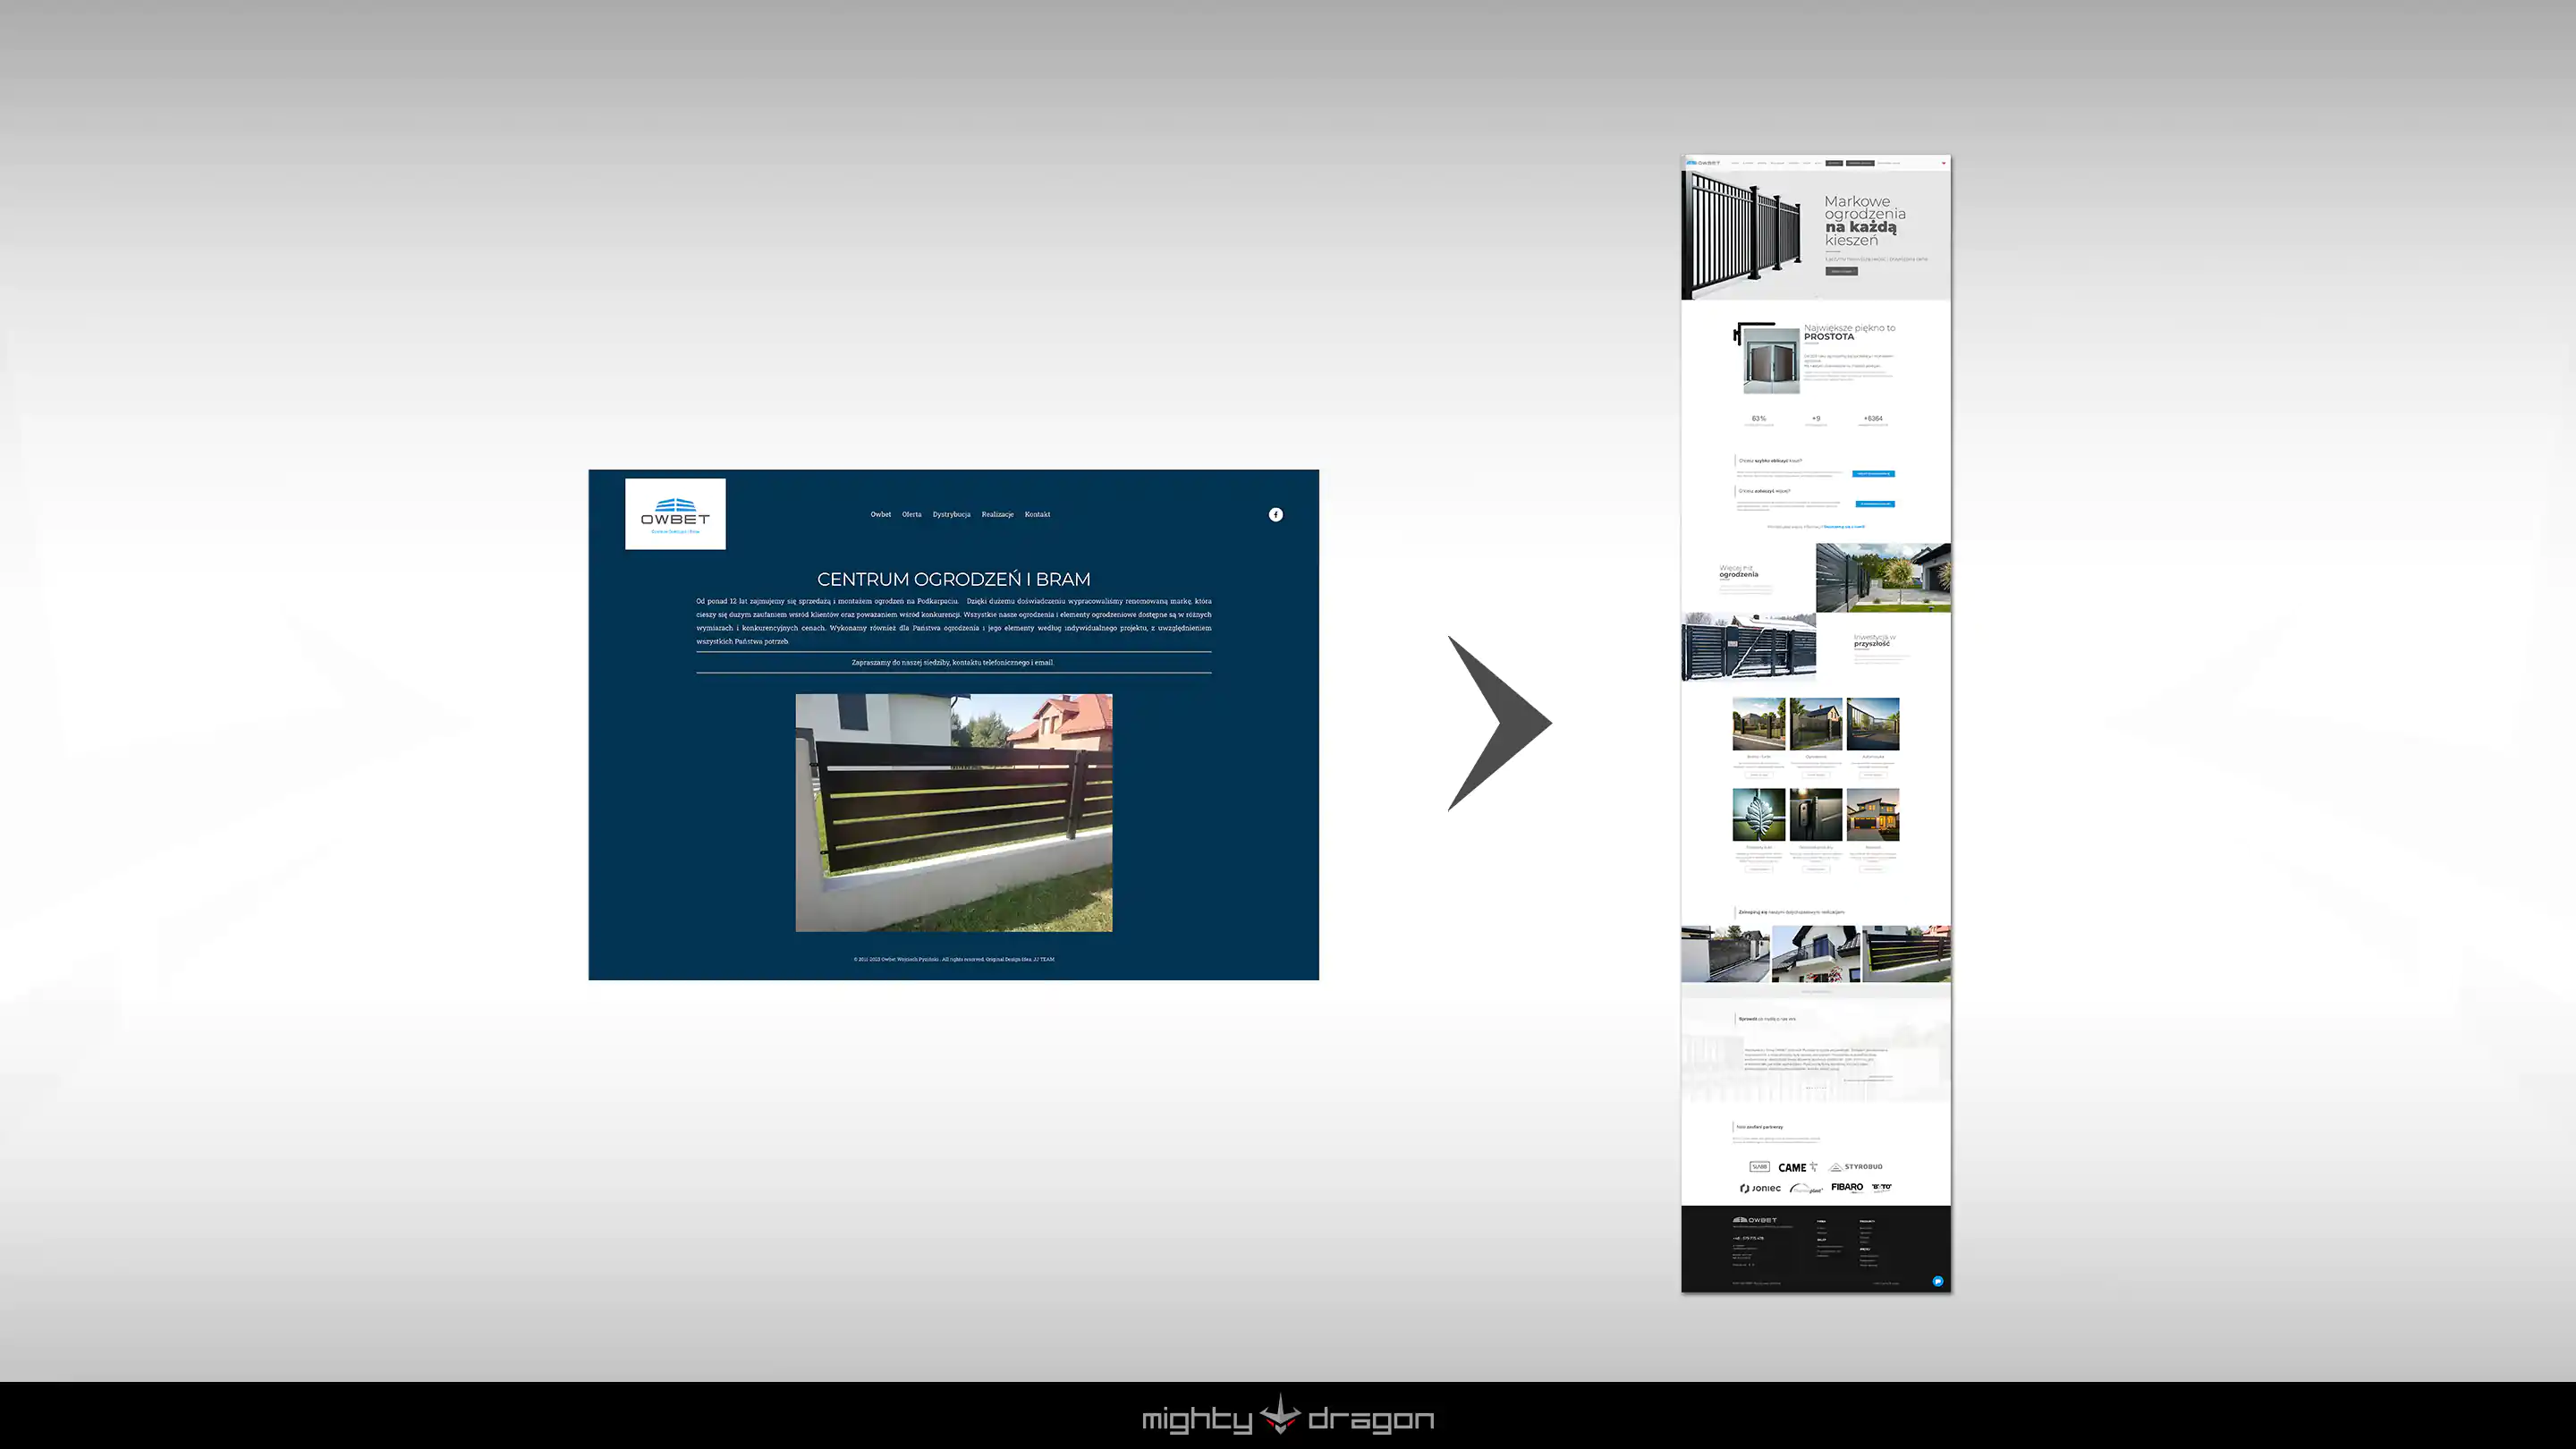Image resolution: width=2576 pixels, height=1449 pixels.
Task: Click the first blue calculate cost button
Action: 1872,473
